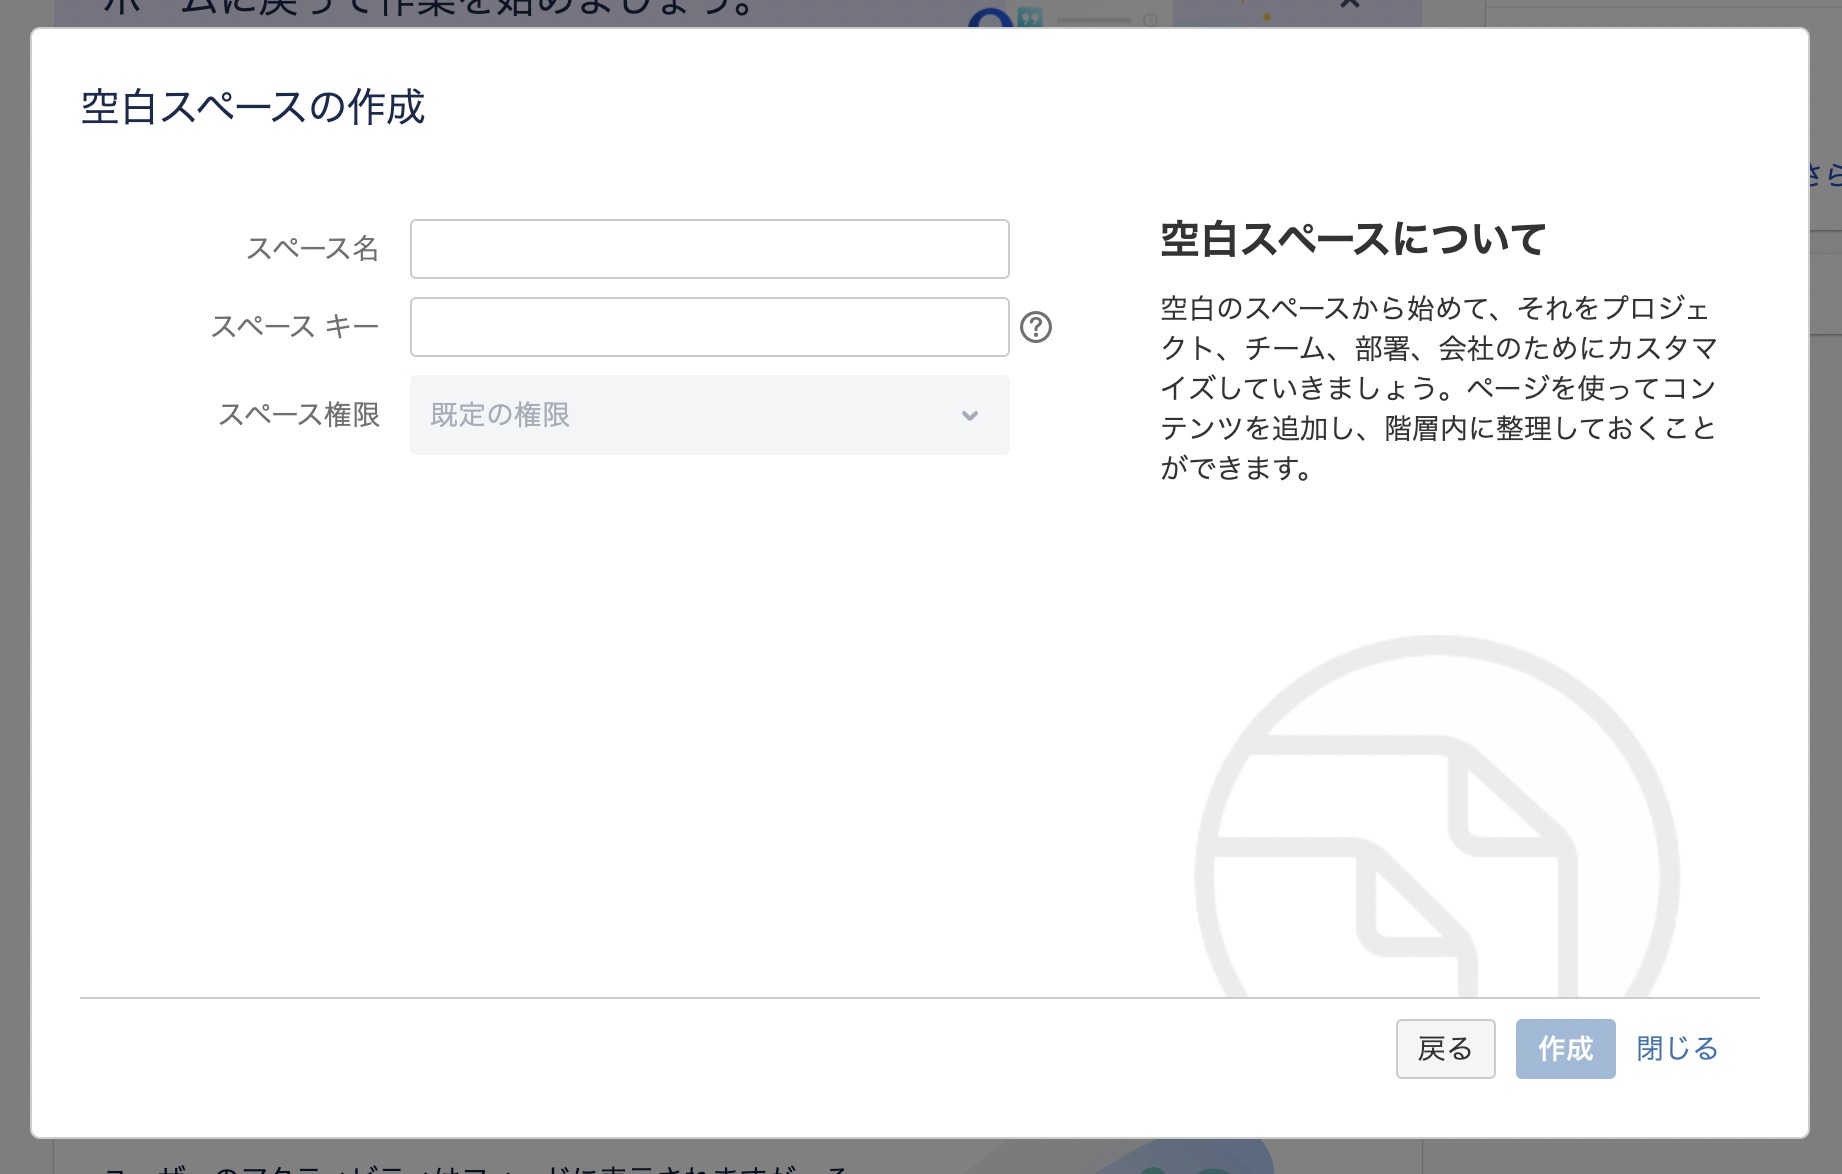
Task: Click the clock icon in the background banner
Action: pyautogui.click(x=1150, y=20)
